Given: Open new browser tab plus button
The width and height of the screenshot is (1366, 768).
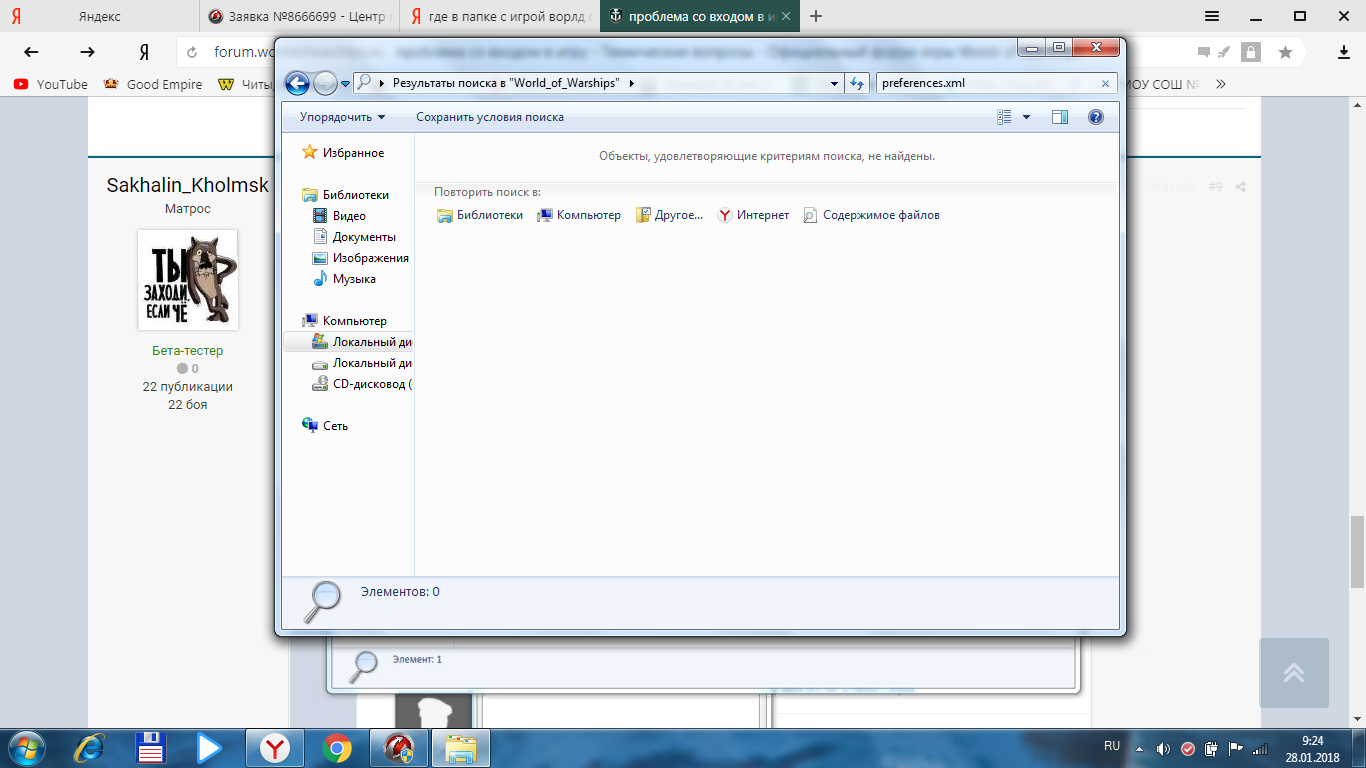Looking at the screenshot, I should pyautogui.click(x=816, y=16).
